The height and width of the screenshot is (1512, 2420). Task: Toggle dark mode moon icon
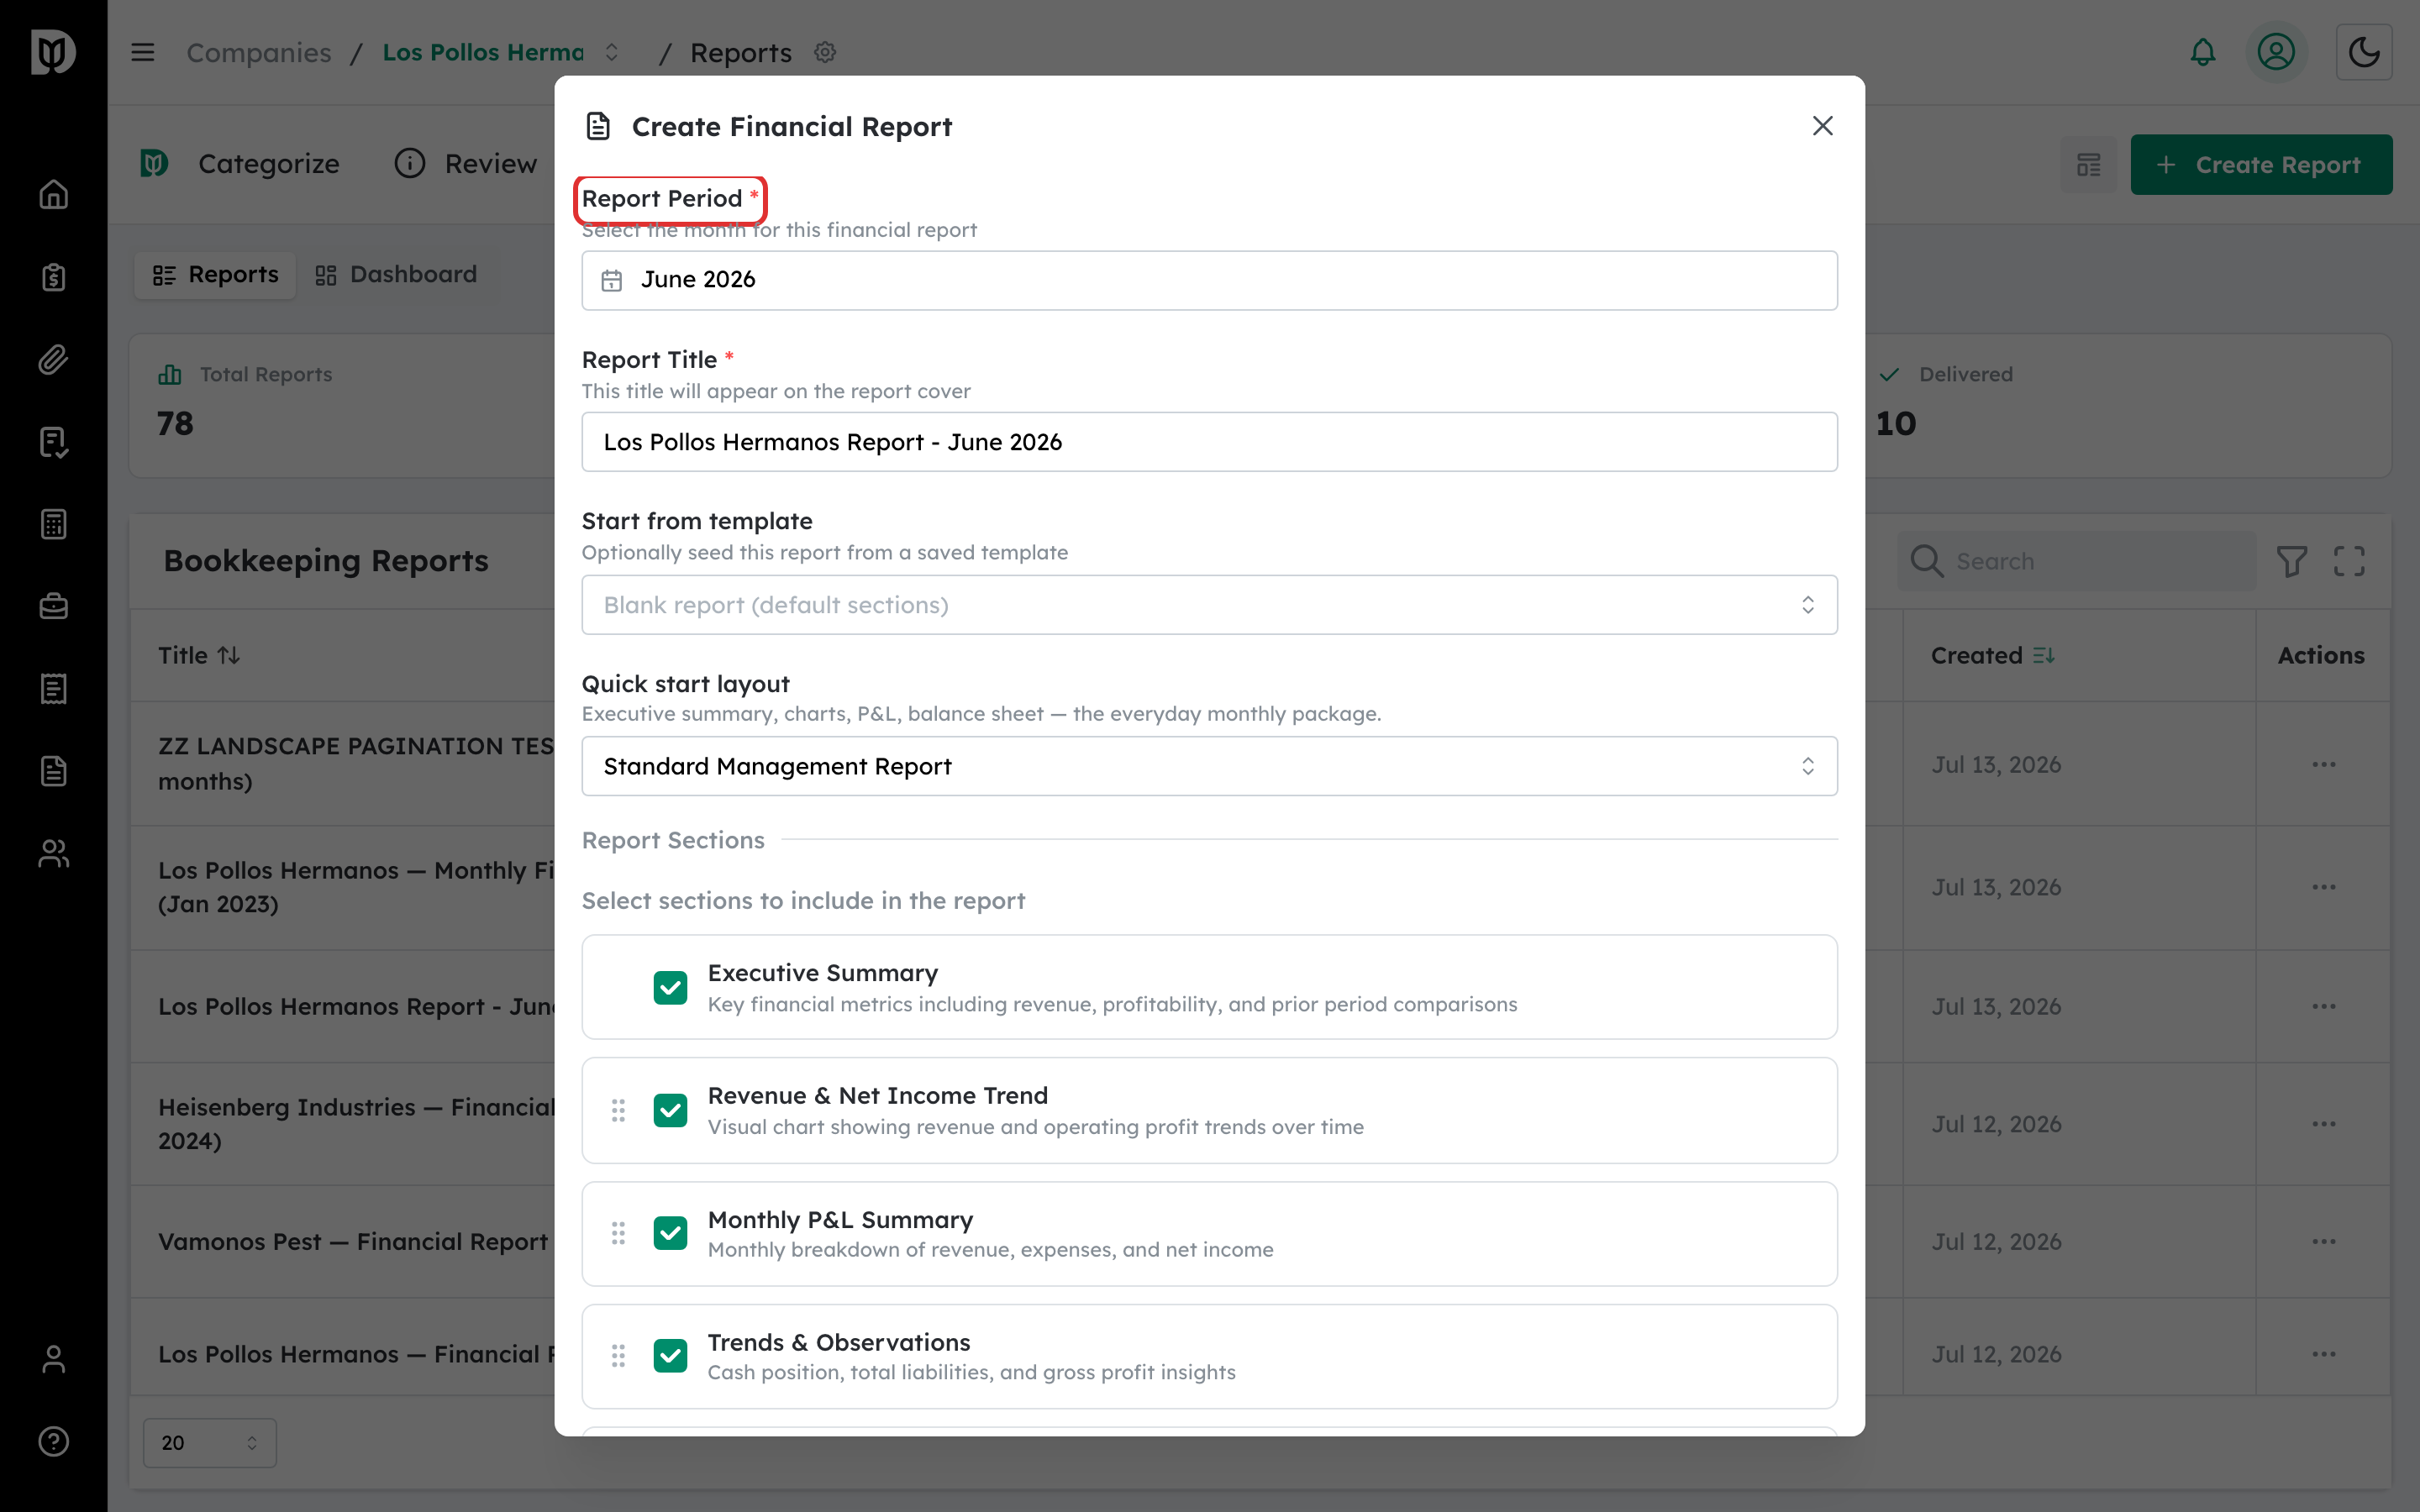point(2363,52)
